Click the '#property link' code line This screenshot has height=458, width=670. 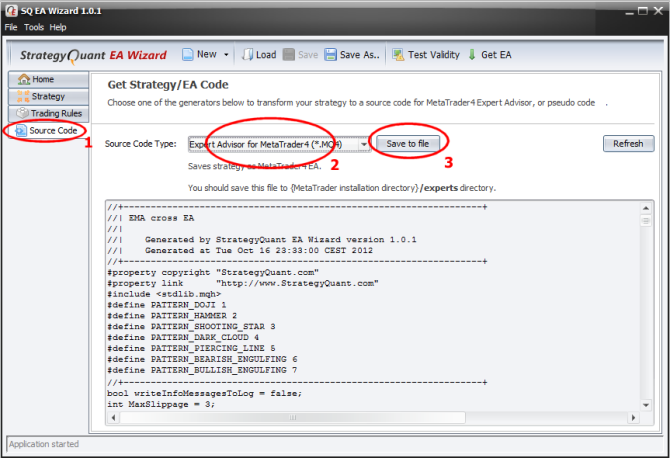pyautogui.click(x=243, y=283)
